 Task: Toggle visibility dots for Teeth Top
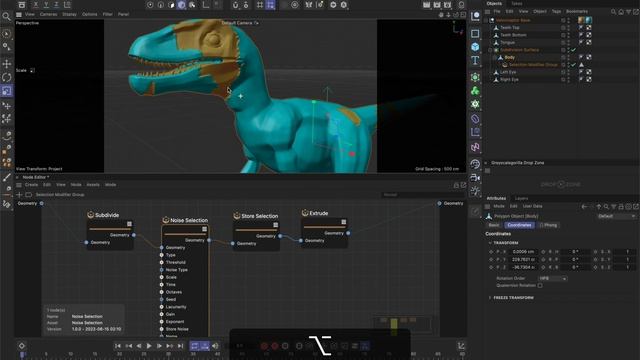click(x=568, y=28)
